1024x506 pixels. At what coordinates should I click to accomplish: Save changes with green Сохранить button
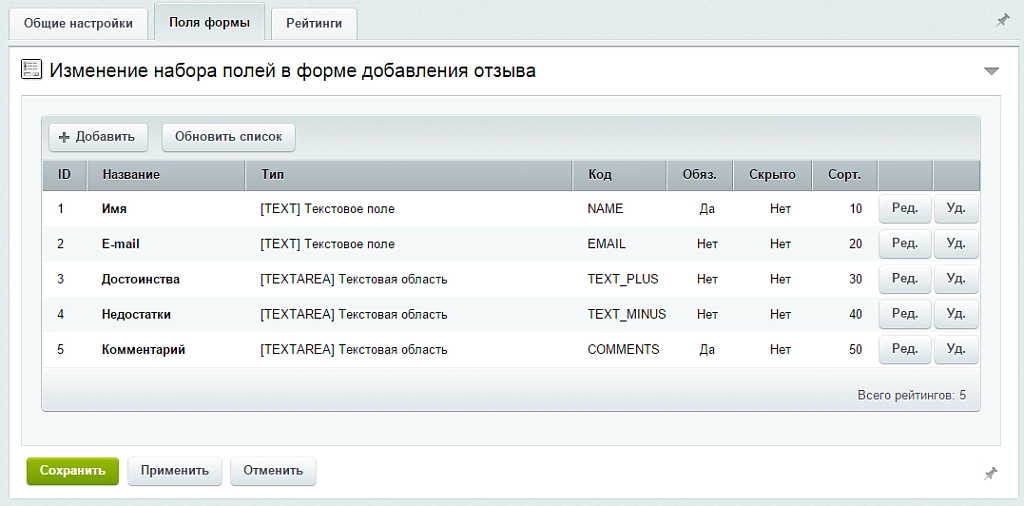[x=72, y=471]
